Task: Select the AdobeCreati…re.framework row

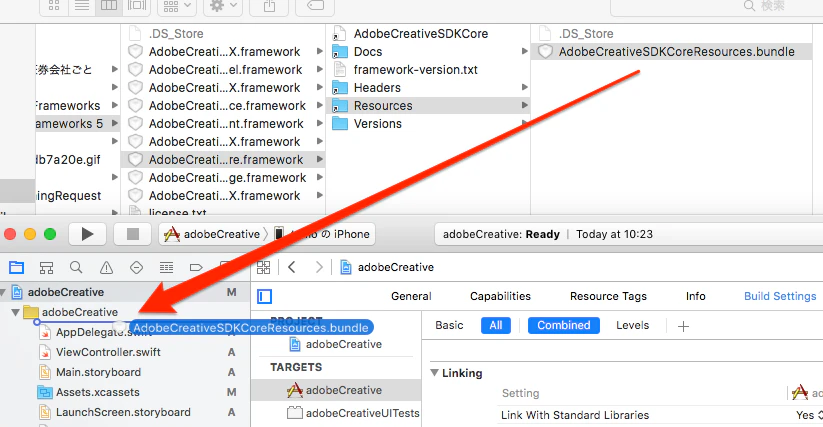Action: (x=223, y=159)
